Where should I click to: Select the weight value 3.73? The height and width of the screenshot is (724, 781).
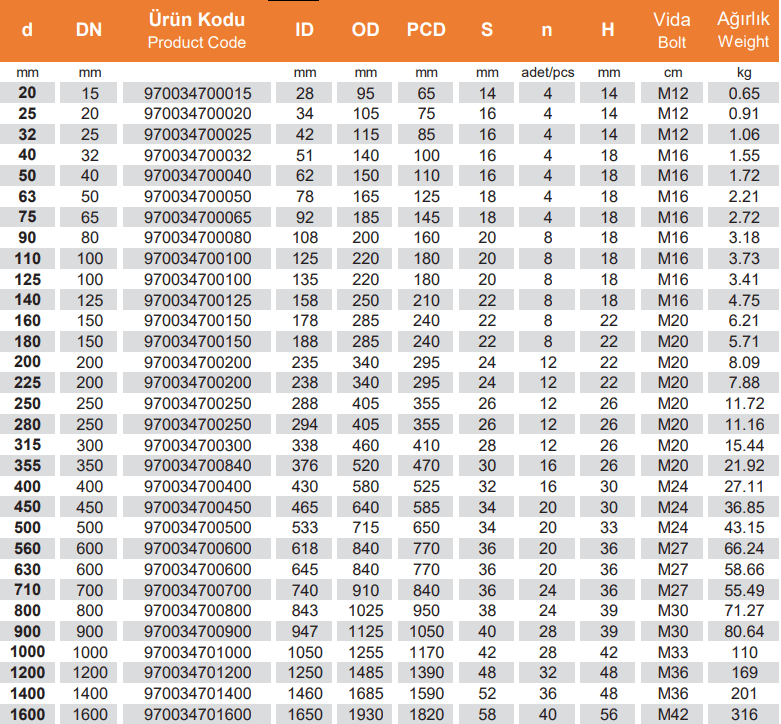[744, 258]
